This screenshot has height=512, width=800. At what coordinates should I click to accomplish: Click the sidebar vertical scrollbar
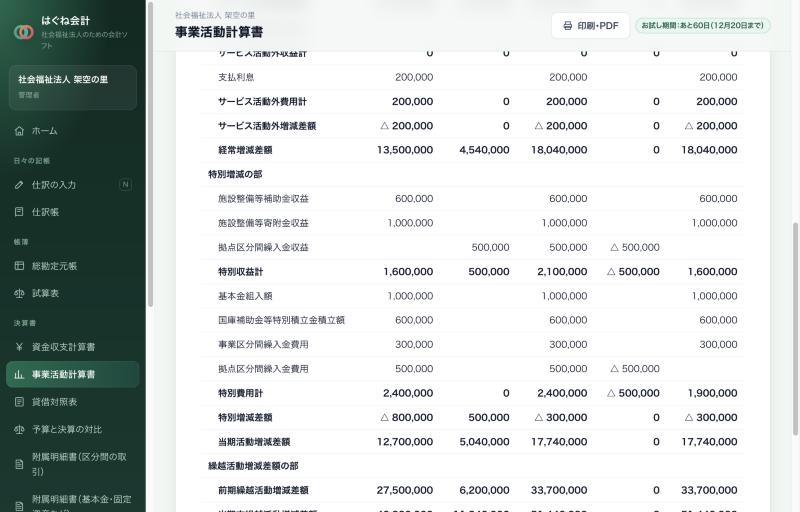[150, 153]
